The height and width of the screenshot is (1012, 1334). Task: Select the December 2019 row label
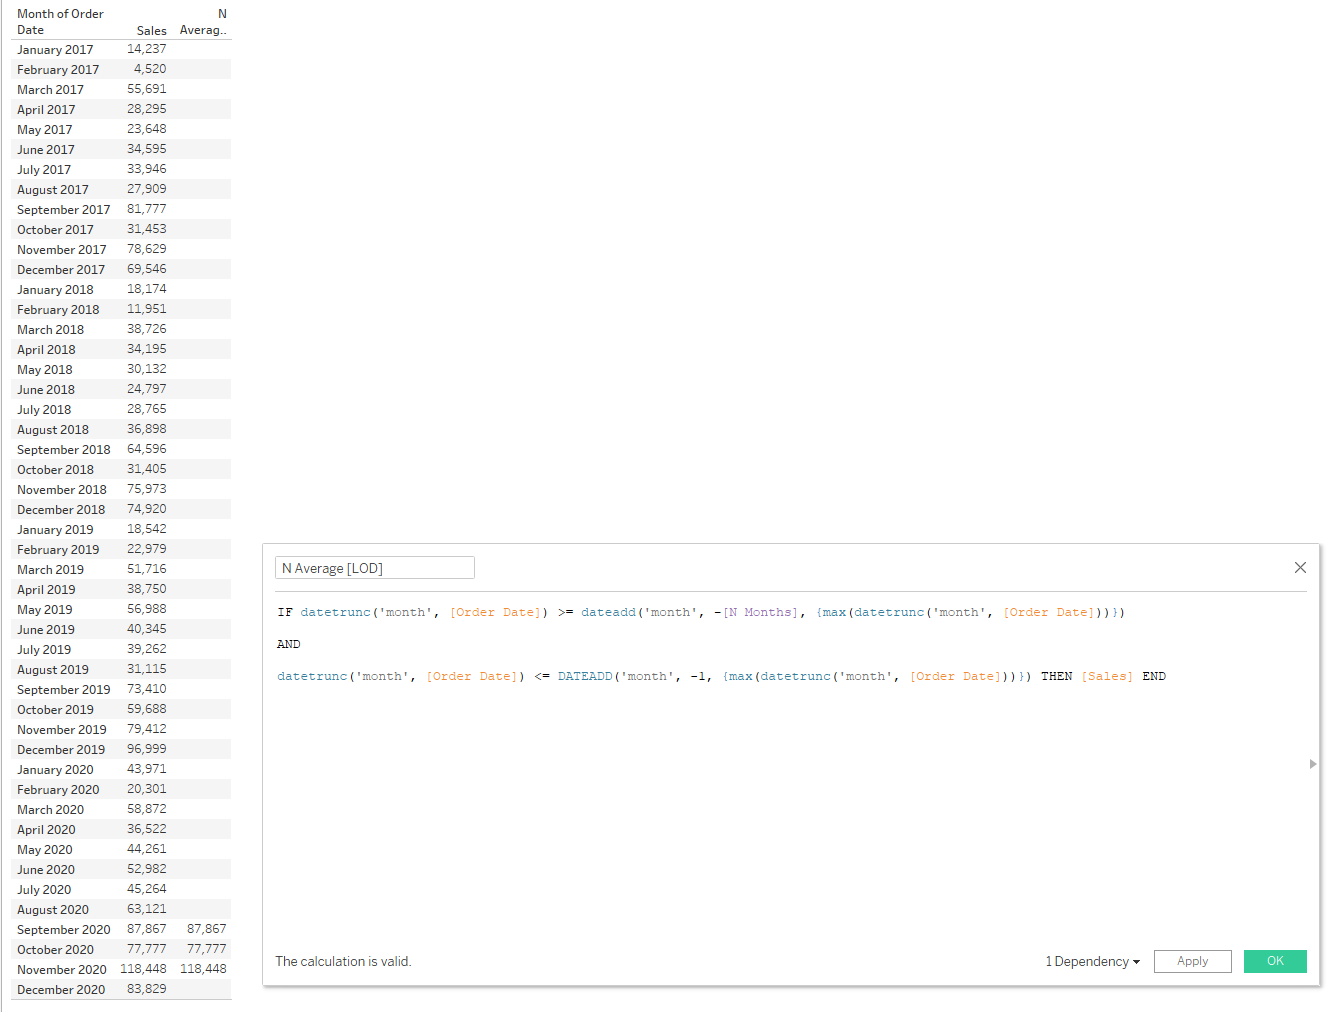coord(61,750)
